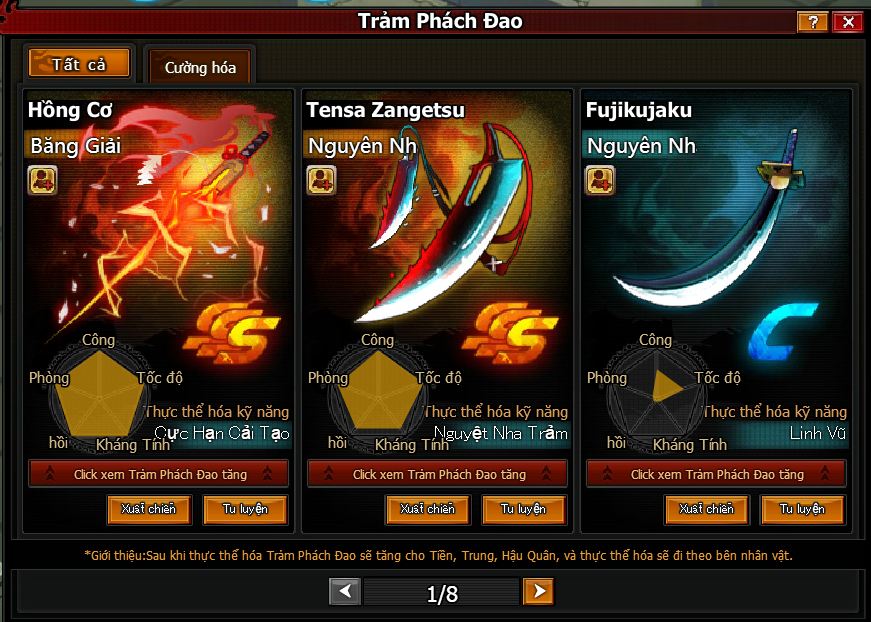Close the Trảm Phách Đao window
Screen dimensions: 871x622
click(x=848, y=22)
